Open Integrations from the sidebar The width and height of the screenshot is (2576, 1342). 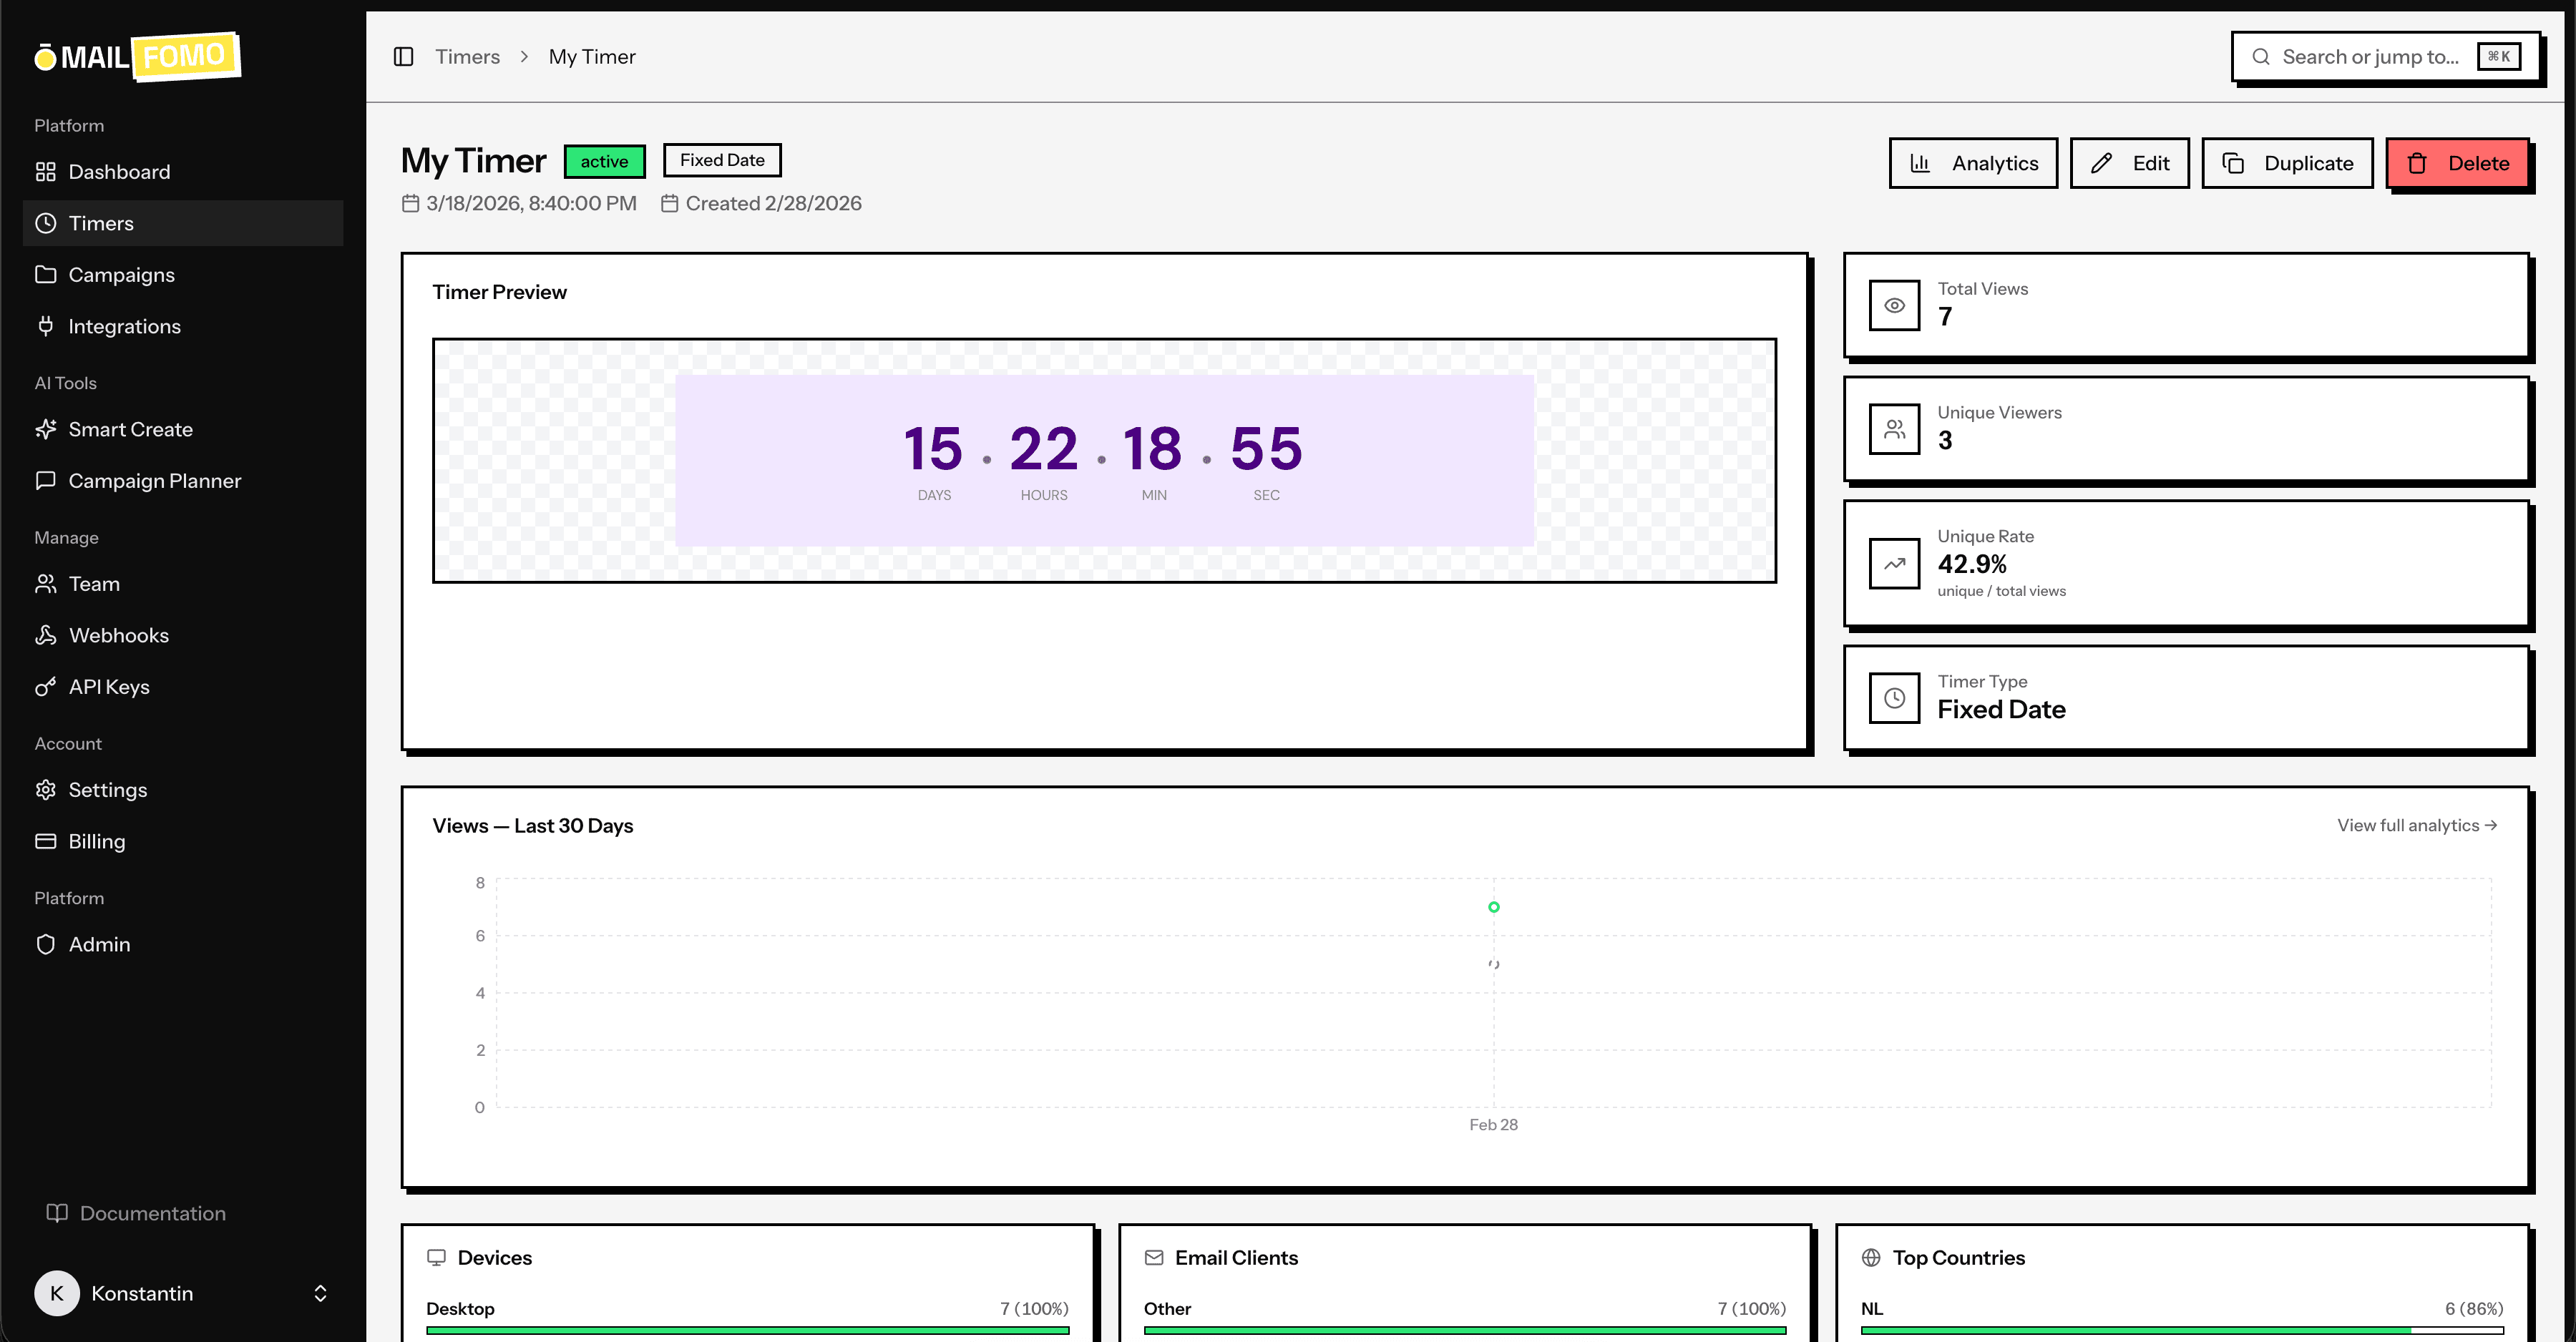(x=124, y=326)
